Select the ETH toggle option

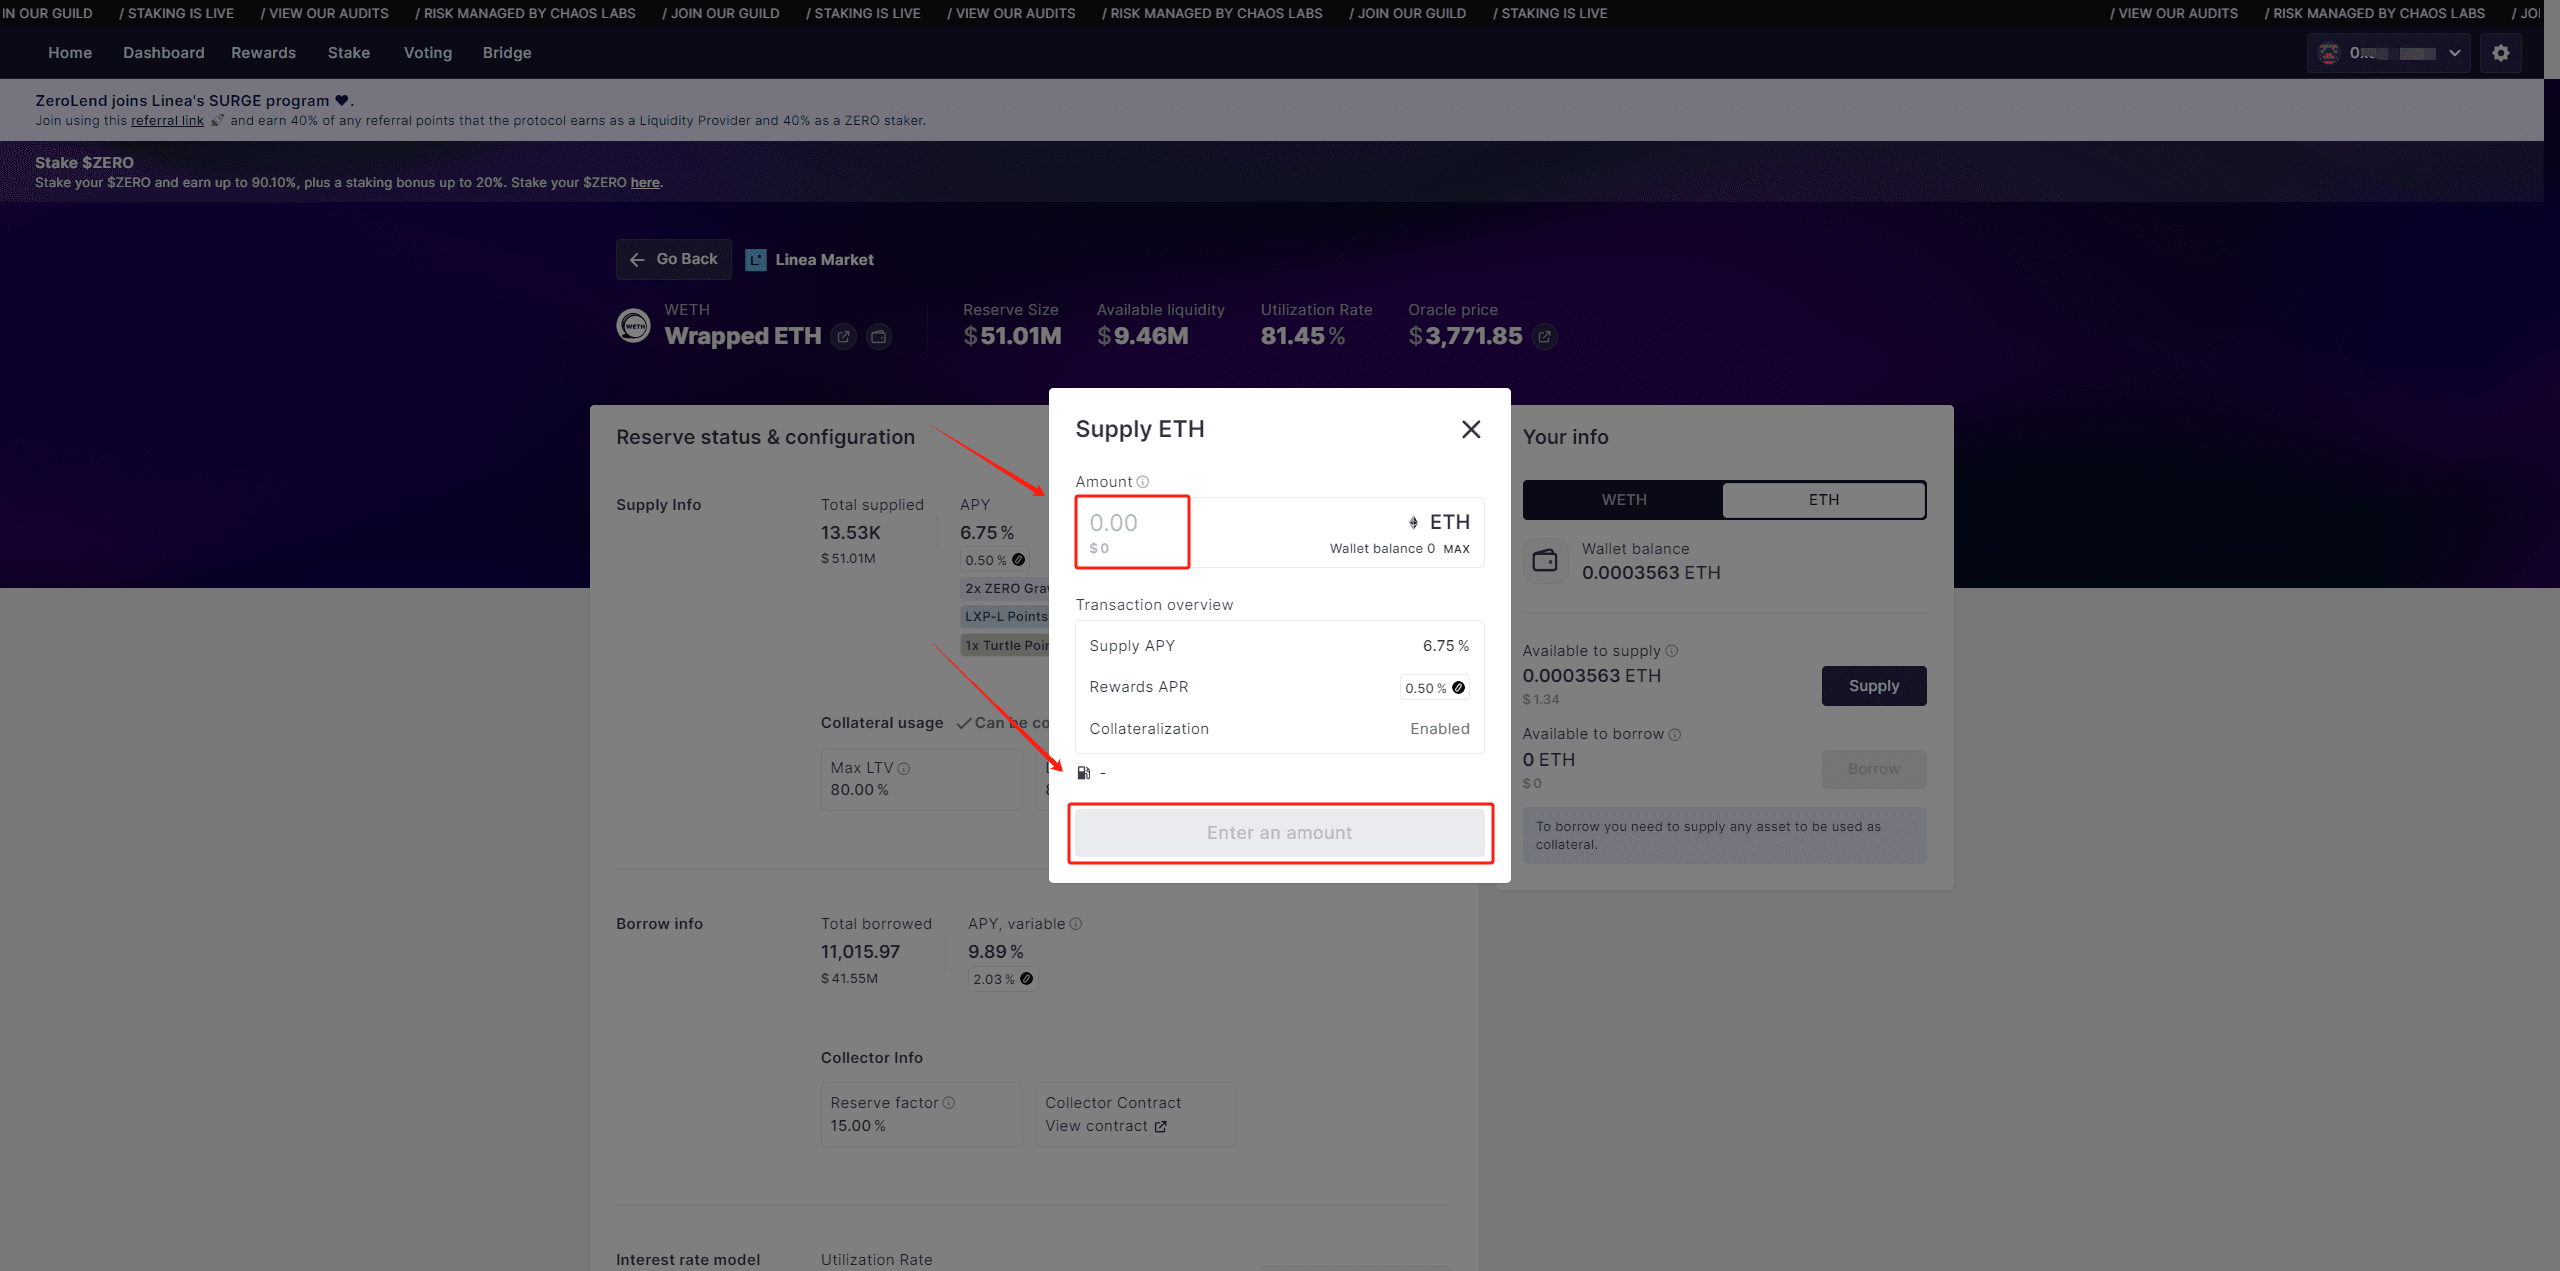[x=1823, y=500]
